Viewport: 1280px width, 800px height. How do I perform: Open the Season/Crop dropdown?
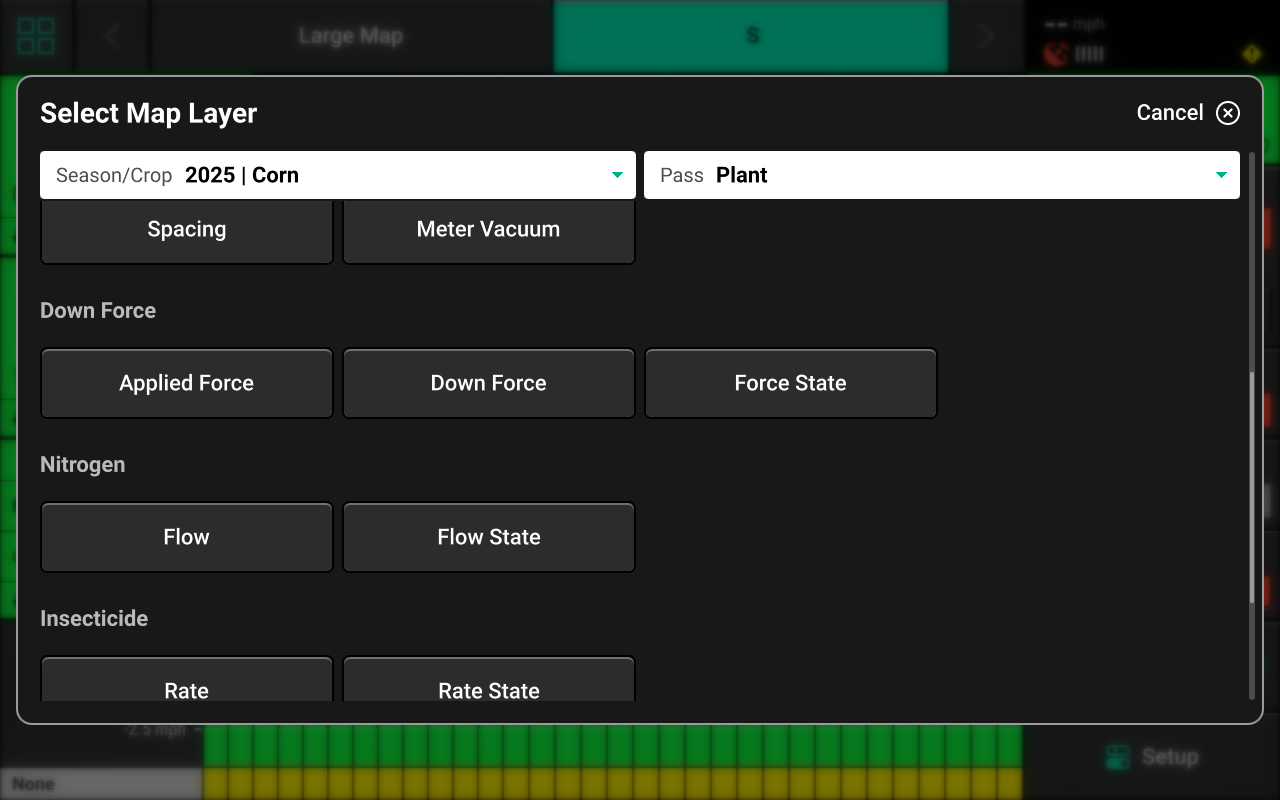pos(337,175)
